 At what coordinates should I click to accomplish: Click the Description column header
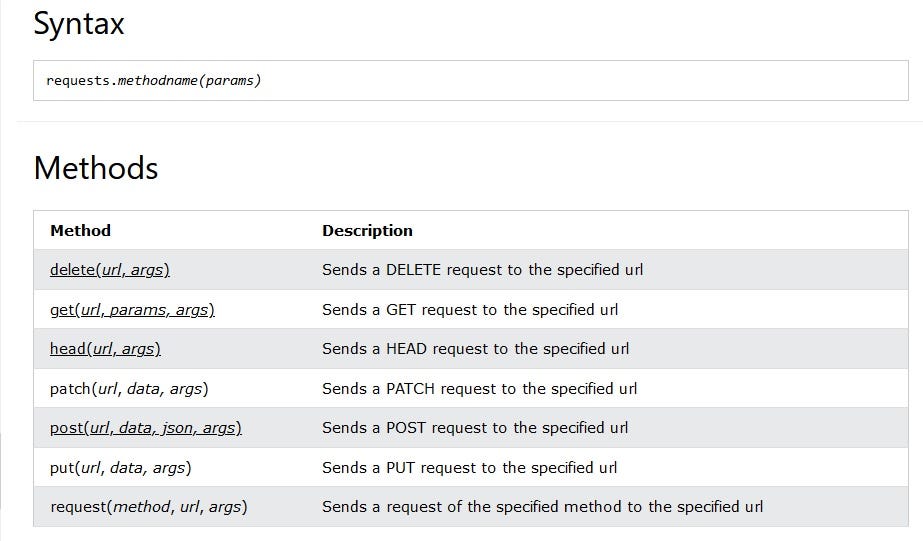(x=367, y=230)
